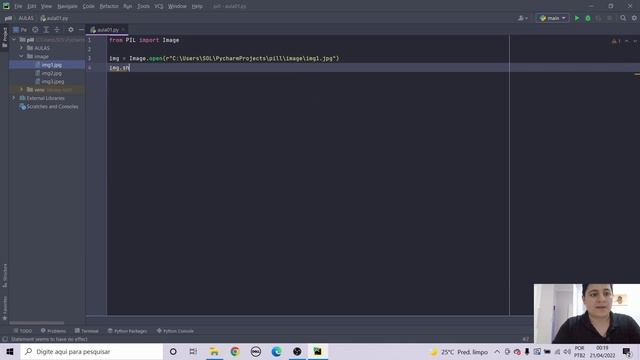The width and height of the screenshot is (640, 360).
Task: Open Task View on the taskbar
Action: pos(193,351)
